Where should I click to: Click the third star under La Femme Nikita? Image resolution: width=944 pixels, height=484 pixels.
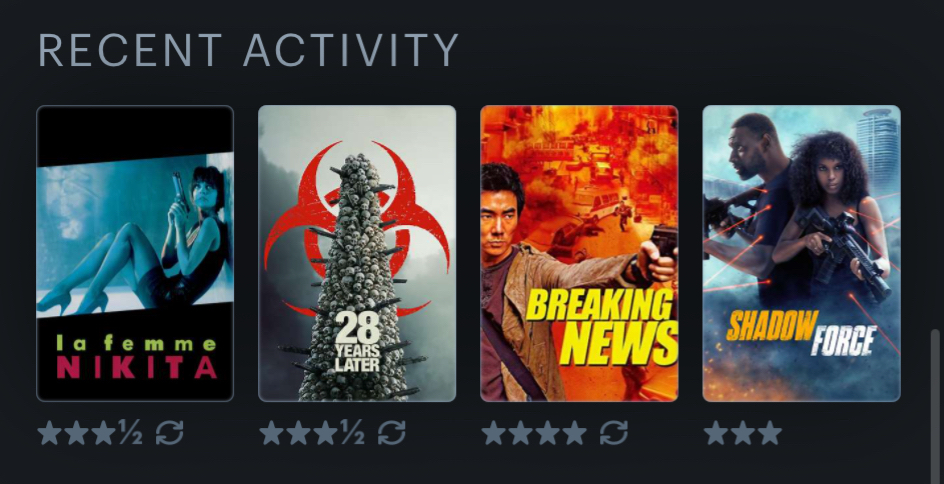104,433
